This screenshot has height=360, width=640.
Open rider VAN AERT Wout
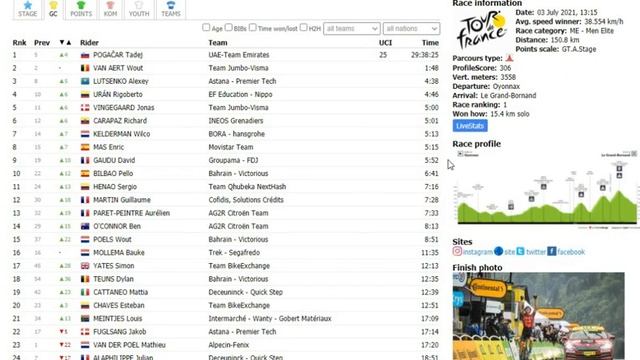pos(118,68)
